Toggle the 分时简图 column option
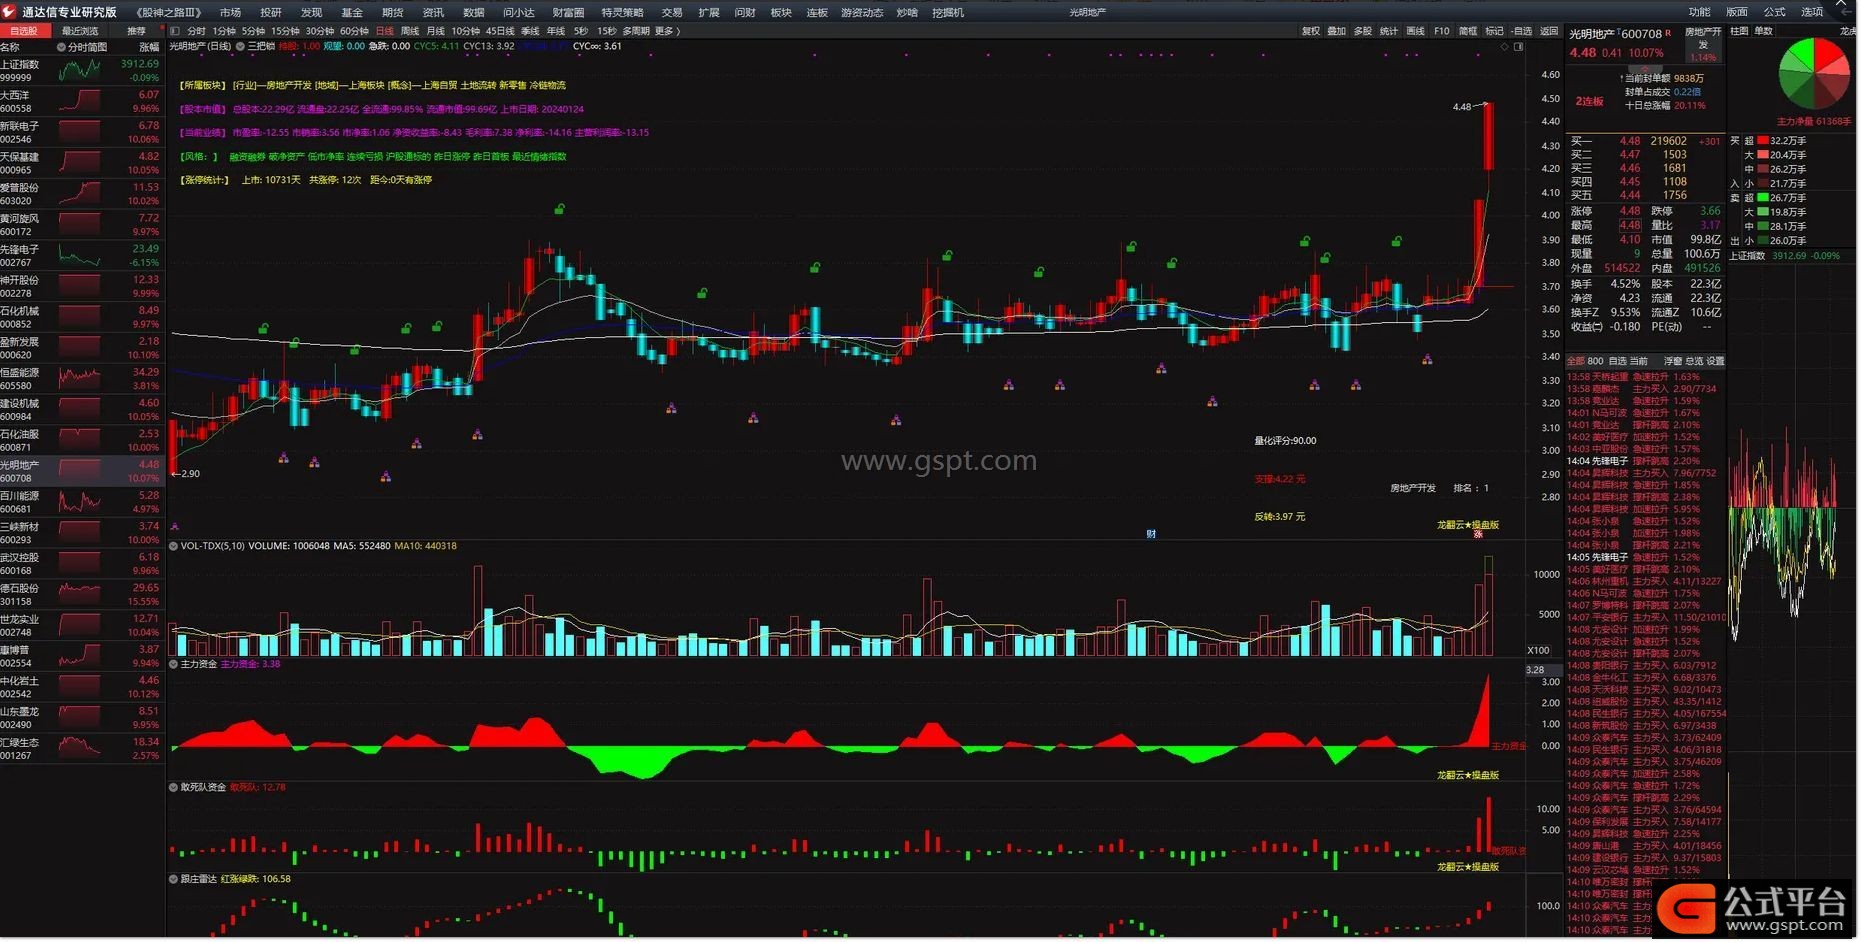The image size is (1862, 942). coord(61,47)
